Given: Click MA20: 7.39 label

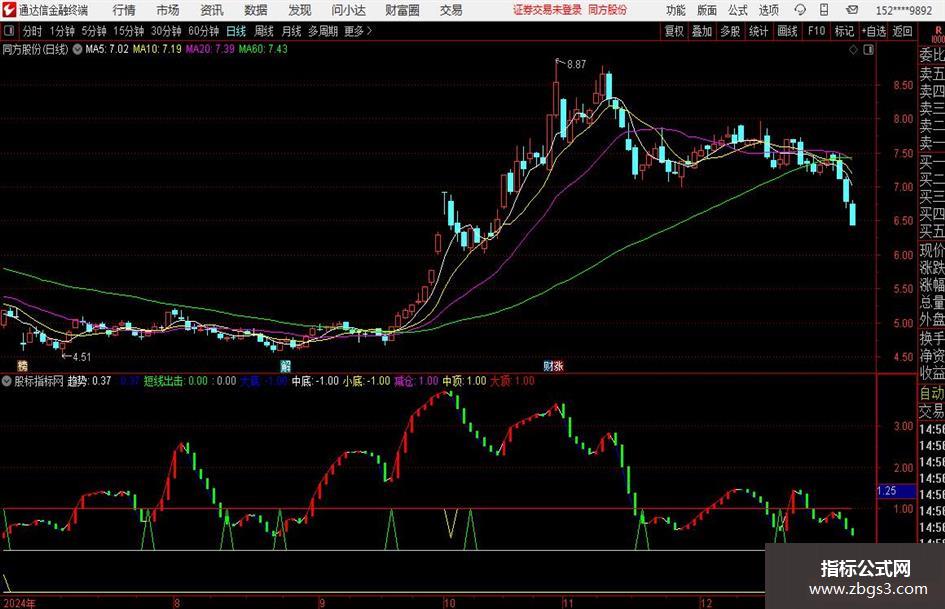Looking at the screenshot, I should coord(210,49).
